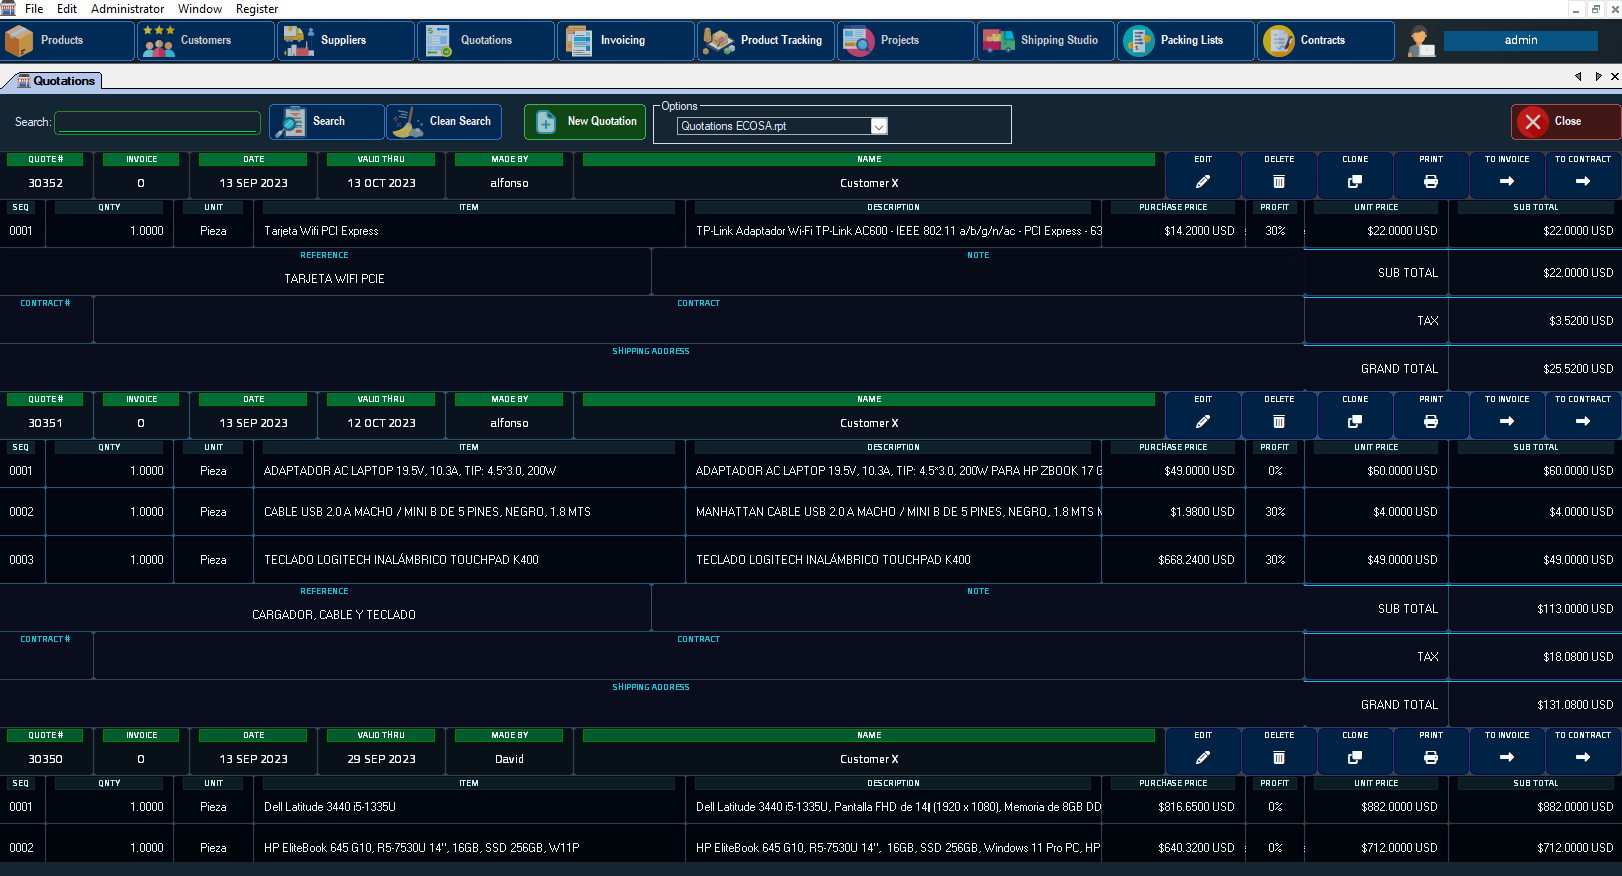Open the Product Tracking module

click(x=765, y=41)
